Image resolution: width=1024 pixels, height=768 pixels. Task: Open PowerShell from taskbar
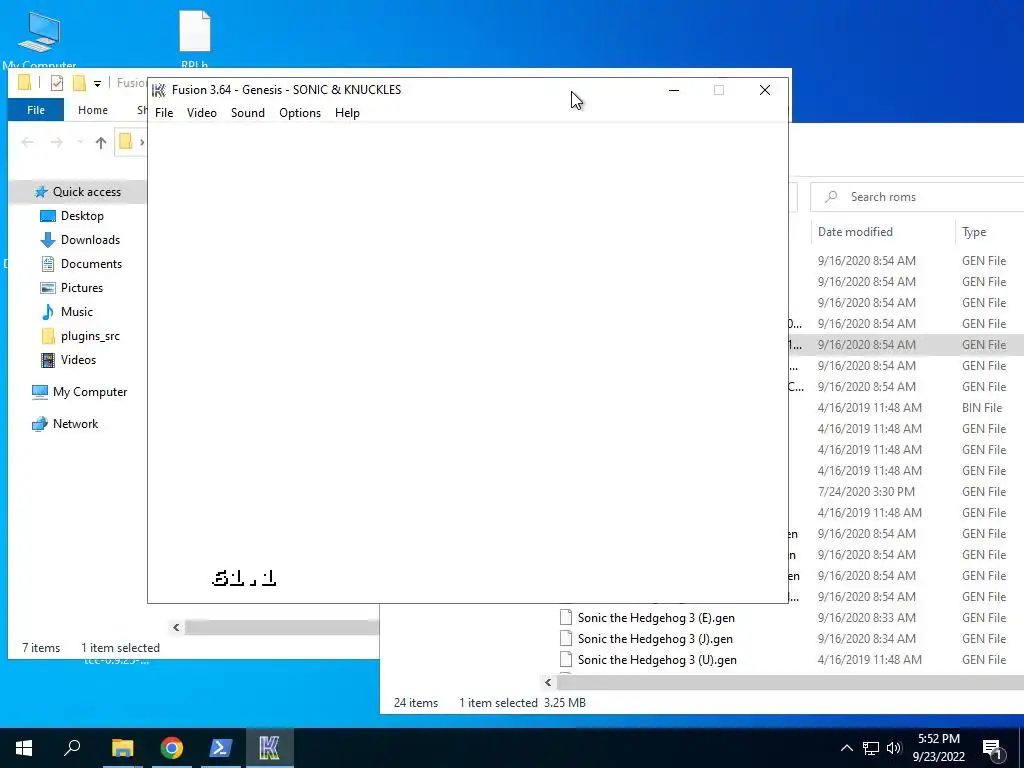point(221,748)
